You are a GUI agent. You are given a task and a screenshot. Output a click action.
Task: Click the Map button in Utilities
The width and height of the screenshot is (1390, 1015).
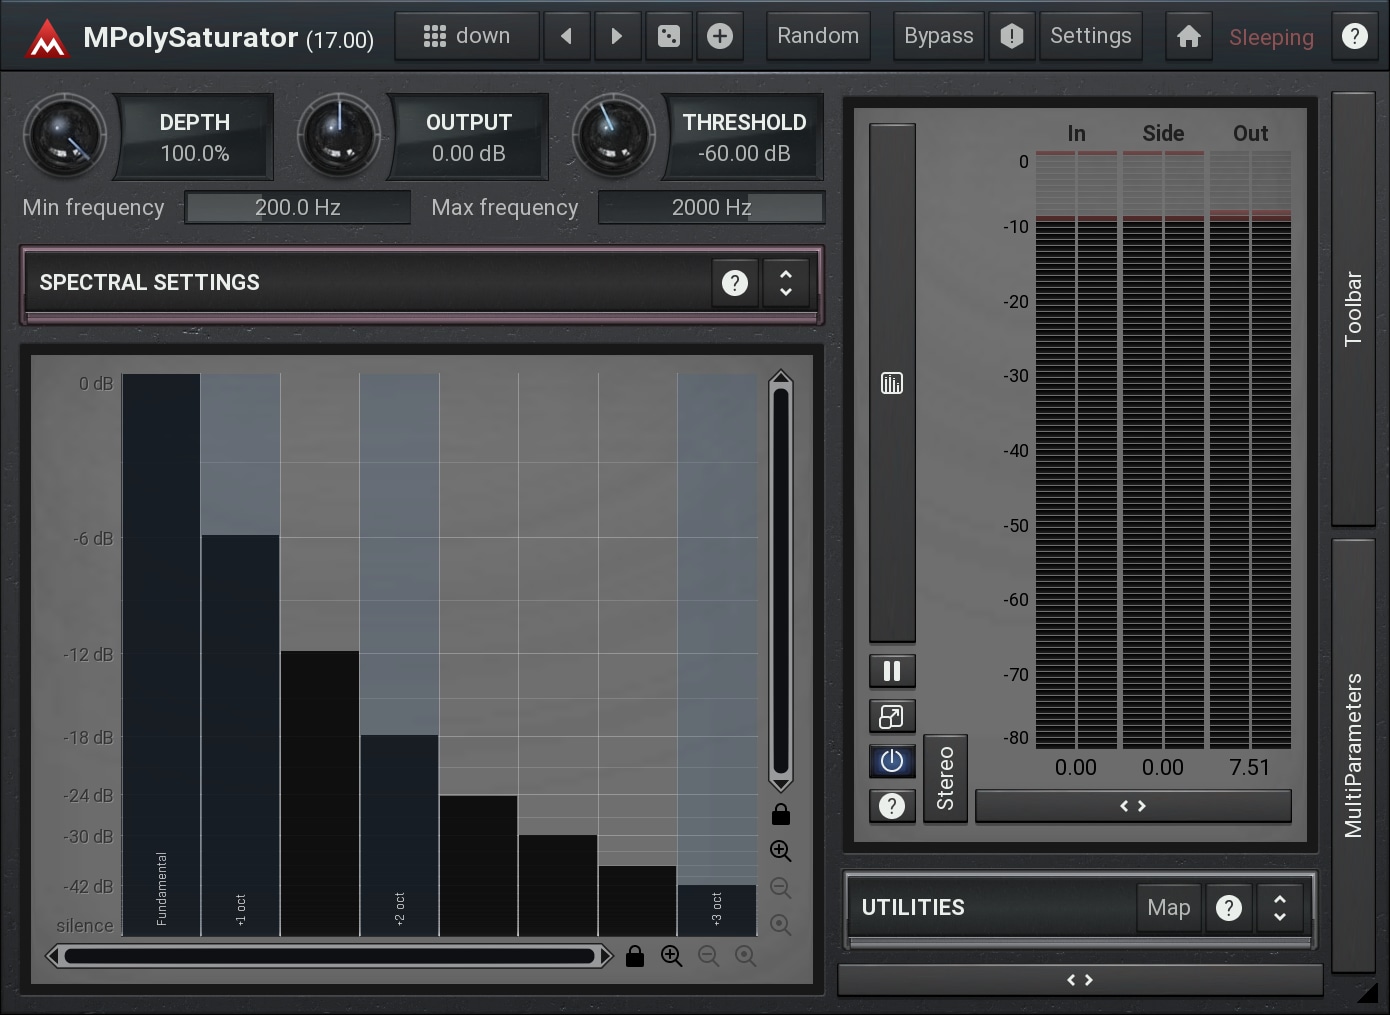[1168, 908]
